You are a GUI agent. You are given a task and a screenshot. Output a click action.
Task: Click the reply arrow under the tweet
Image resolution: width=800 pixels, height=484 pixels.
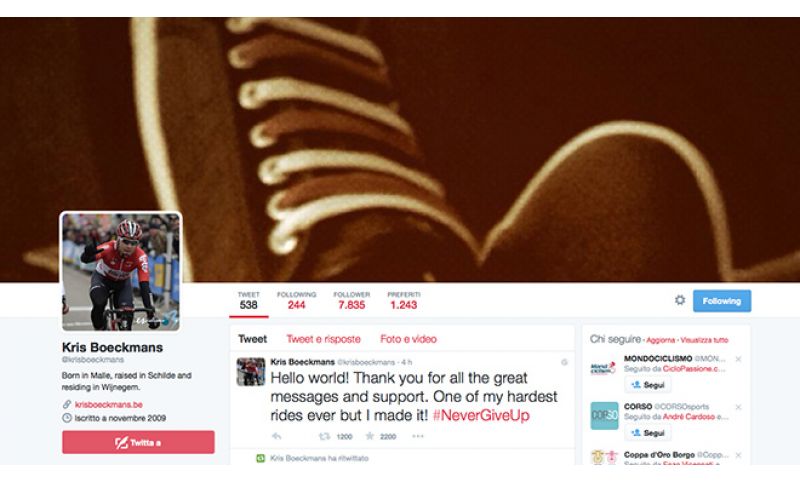click(x=277, y=436)
